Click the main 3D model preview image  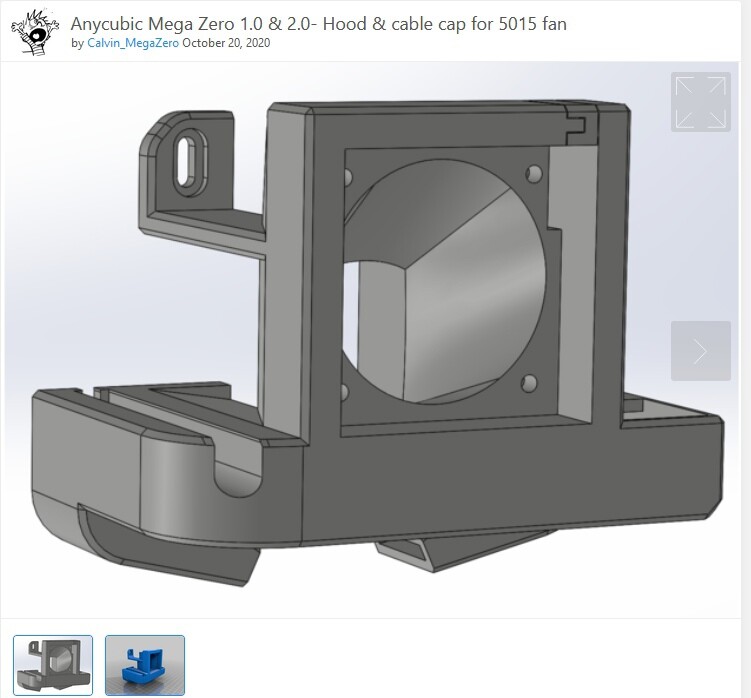pyautogui.click(x=370, y=339)
